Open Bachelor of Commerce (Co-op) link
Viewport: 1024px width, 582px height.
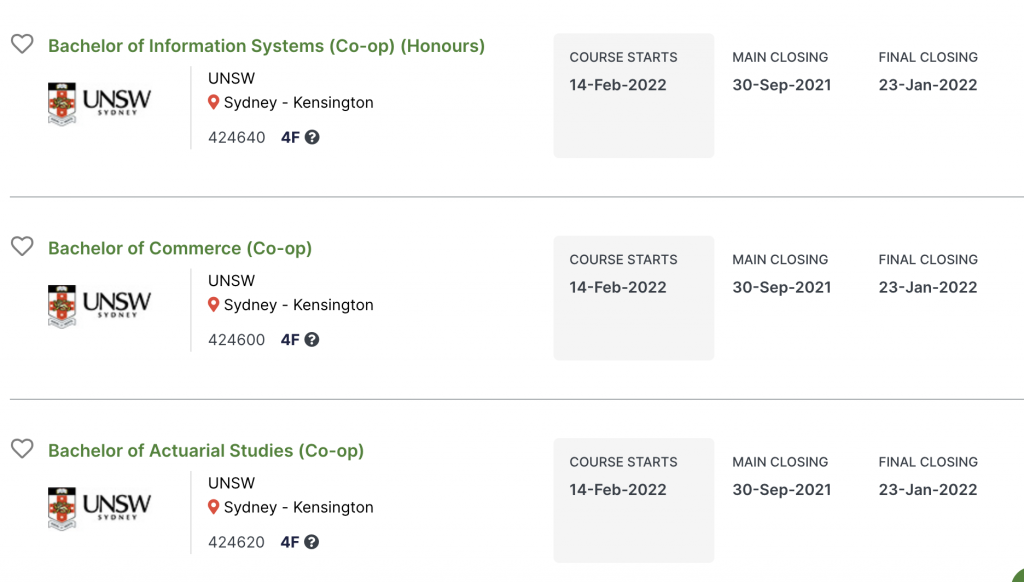click(180, 248)
